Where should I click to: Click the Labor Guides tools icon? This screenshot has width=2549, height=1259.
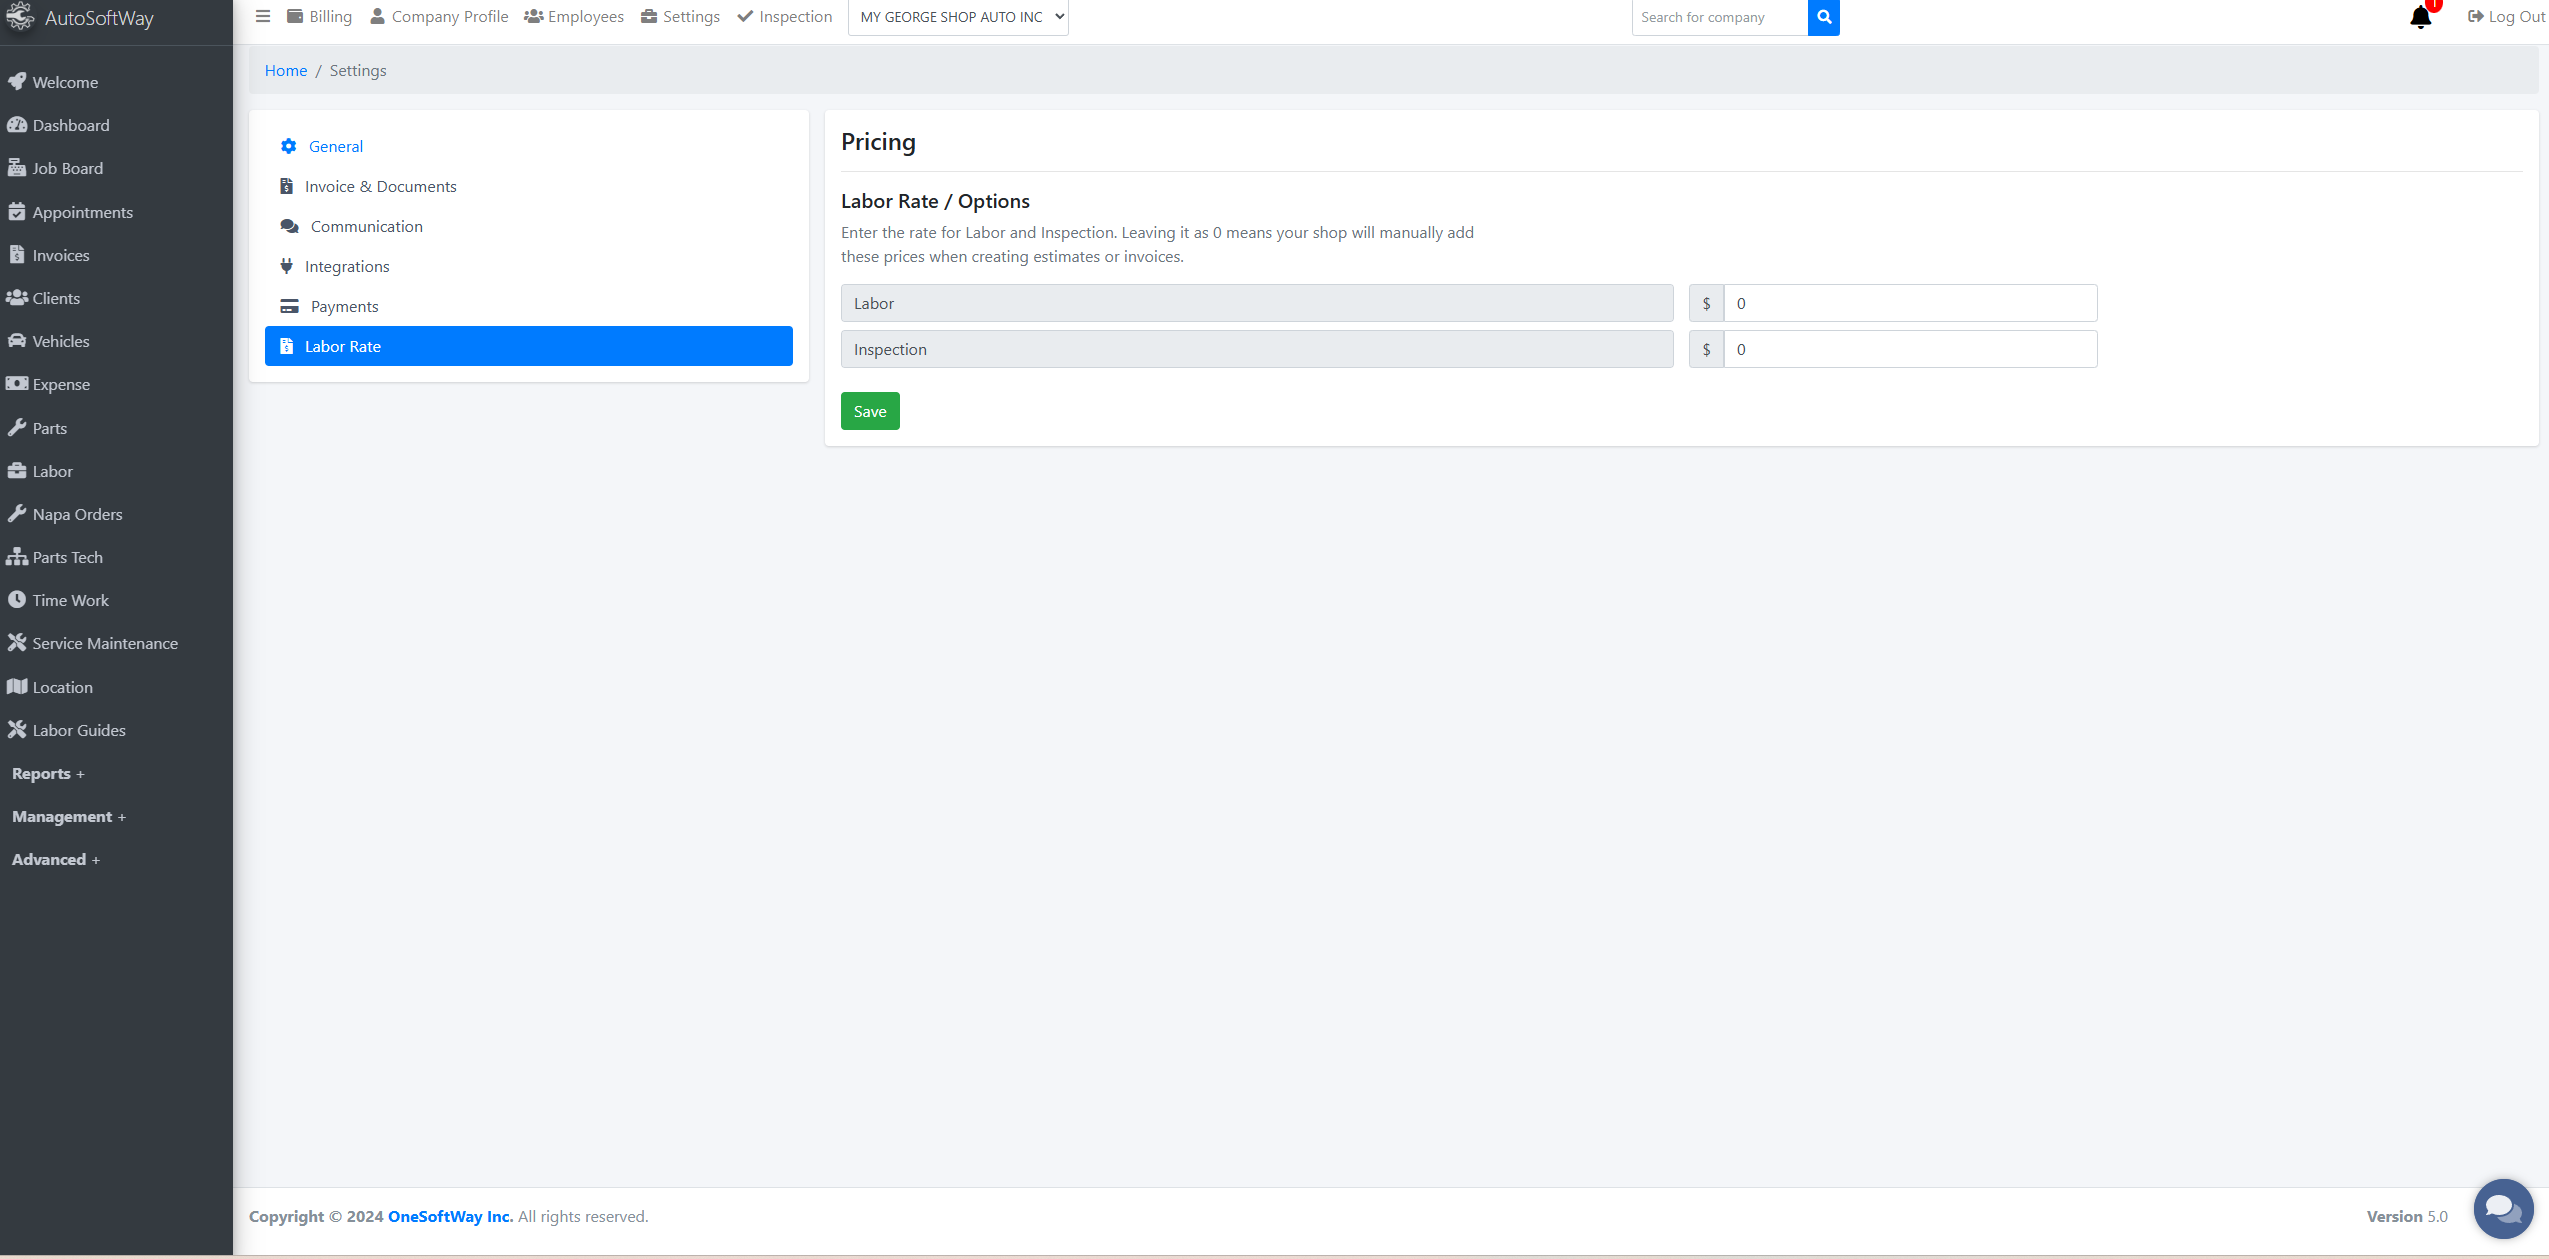(17, 730)
